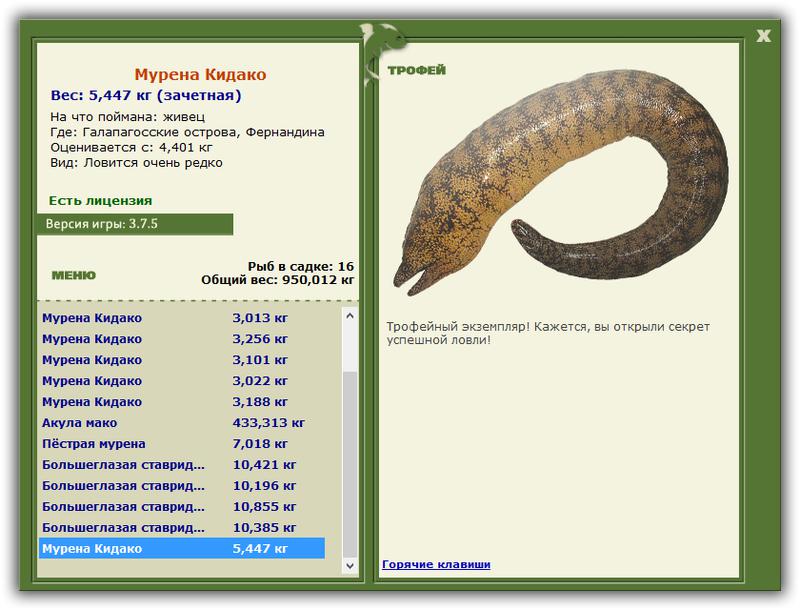The height and width of the screenshot is (610, 800).
Task: Select Большеглазая ставрида 10,196 кг row
Action: click(182, 486)
